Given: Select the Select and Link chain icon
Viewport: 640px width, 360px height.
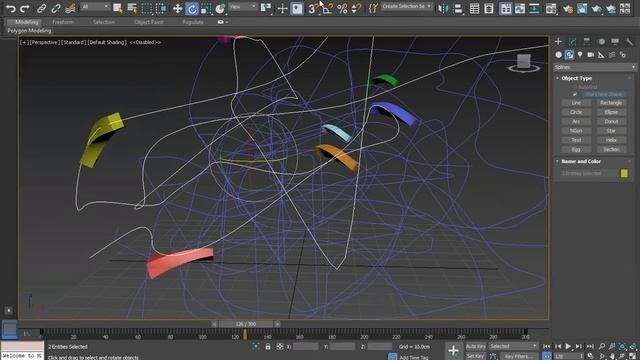Looking at the screenshot, I should click(42, 8).
